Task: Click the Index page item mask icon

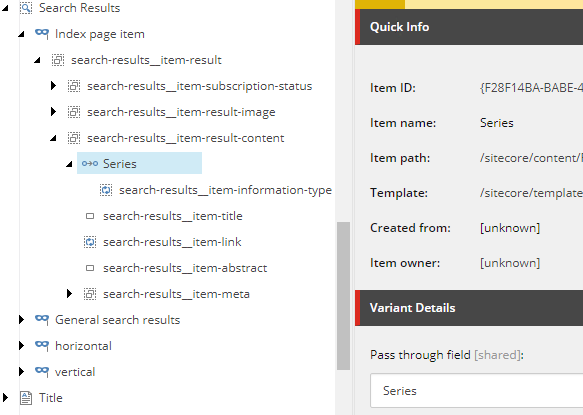Action: 42,34
